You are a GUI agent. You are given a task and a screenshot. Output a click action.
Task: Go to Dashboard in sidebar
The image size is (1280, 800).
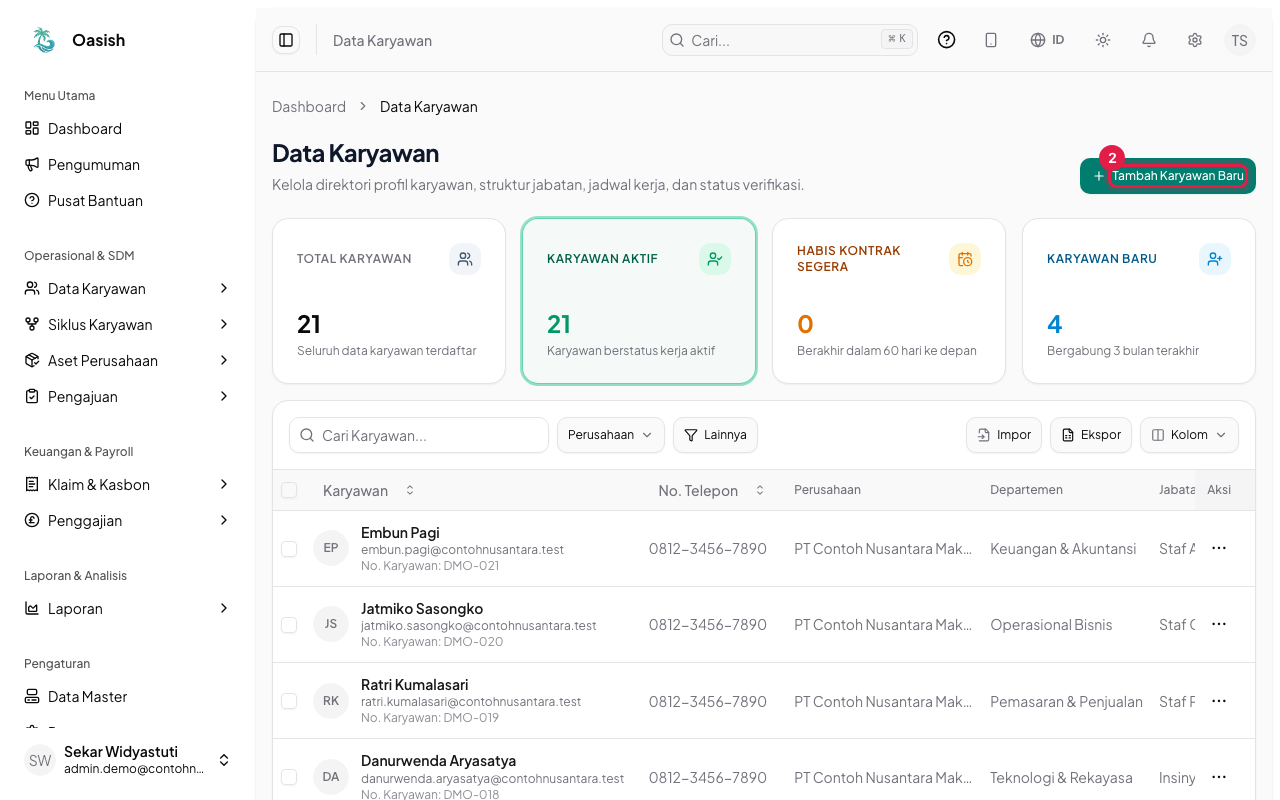pyautogui.click(x=128, y=128)
